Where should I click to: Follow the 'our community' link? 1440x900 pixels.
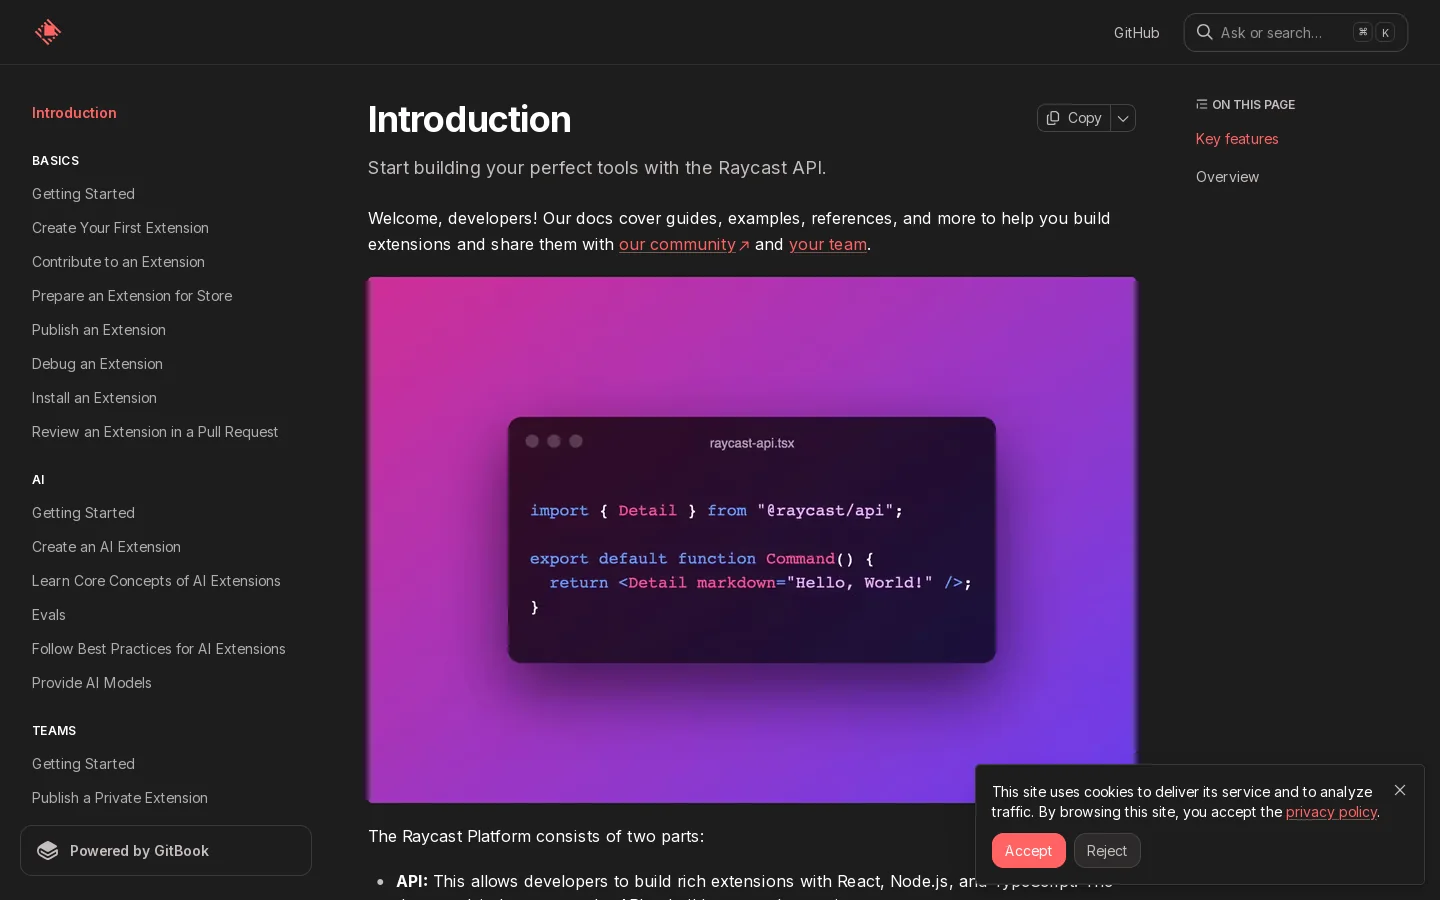pos(677,244)
